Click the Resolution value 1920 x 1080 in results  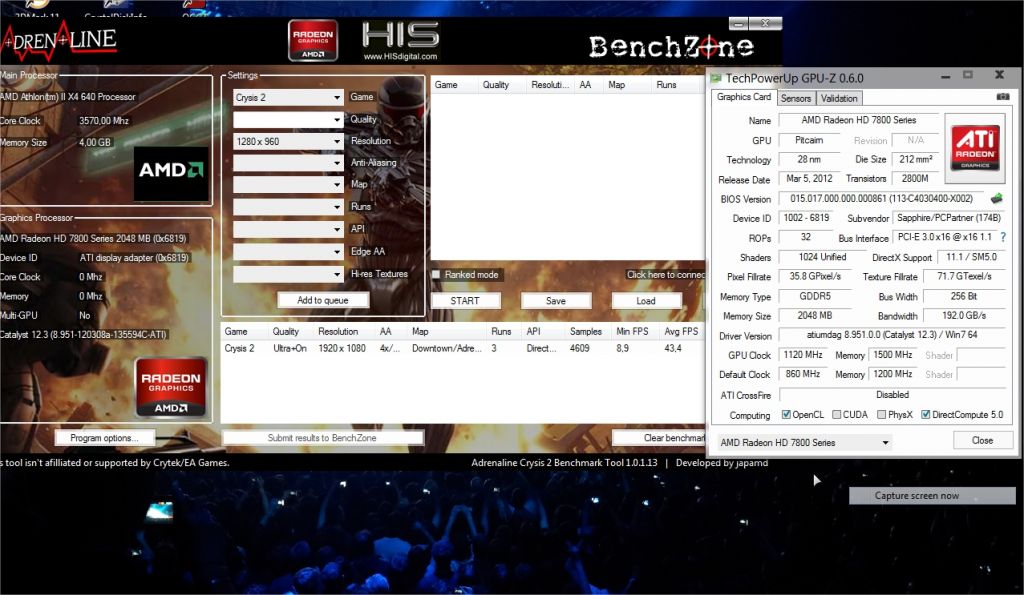[342, 349]
